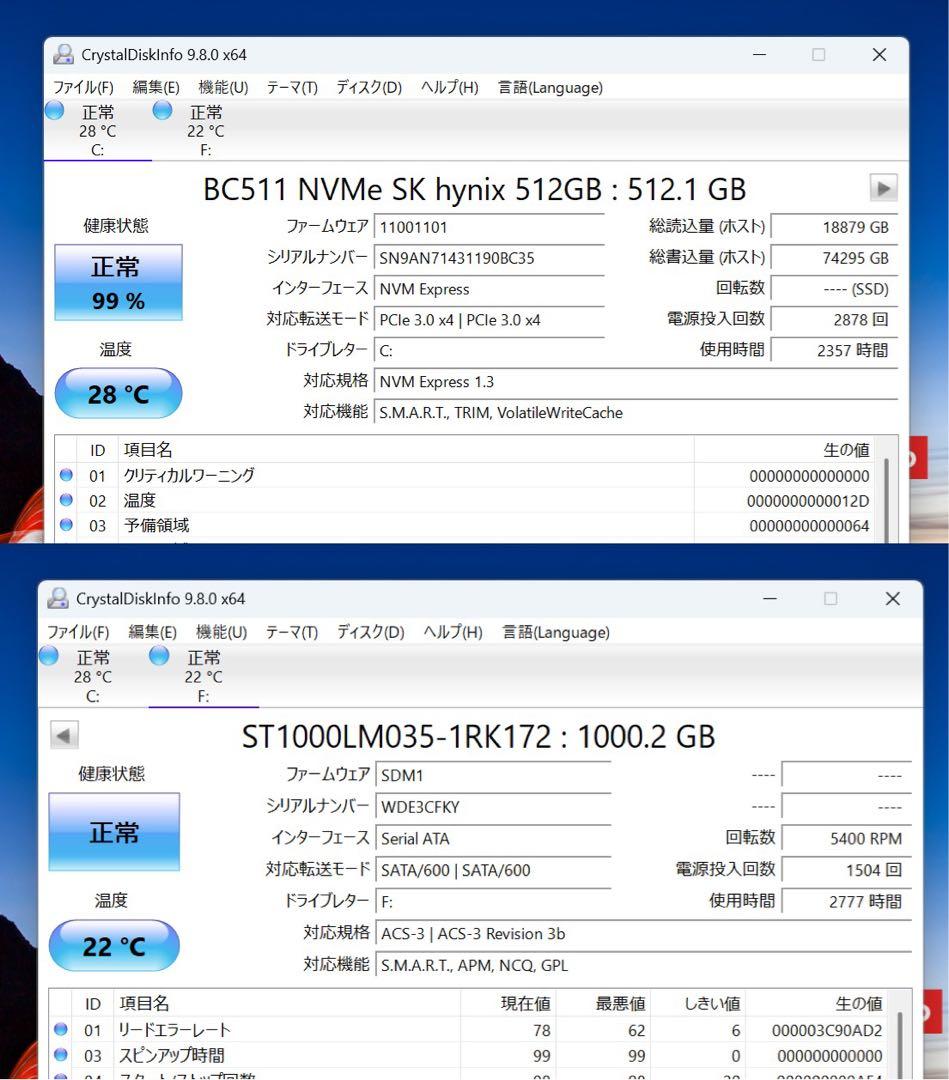
Task: Open テーマ(T) menu in bottom window
Action: pyautogui.click(x=292, y=632)
